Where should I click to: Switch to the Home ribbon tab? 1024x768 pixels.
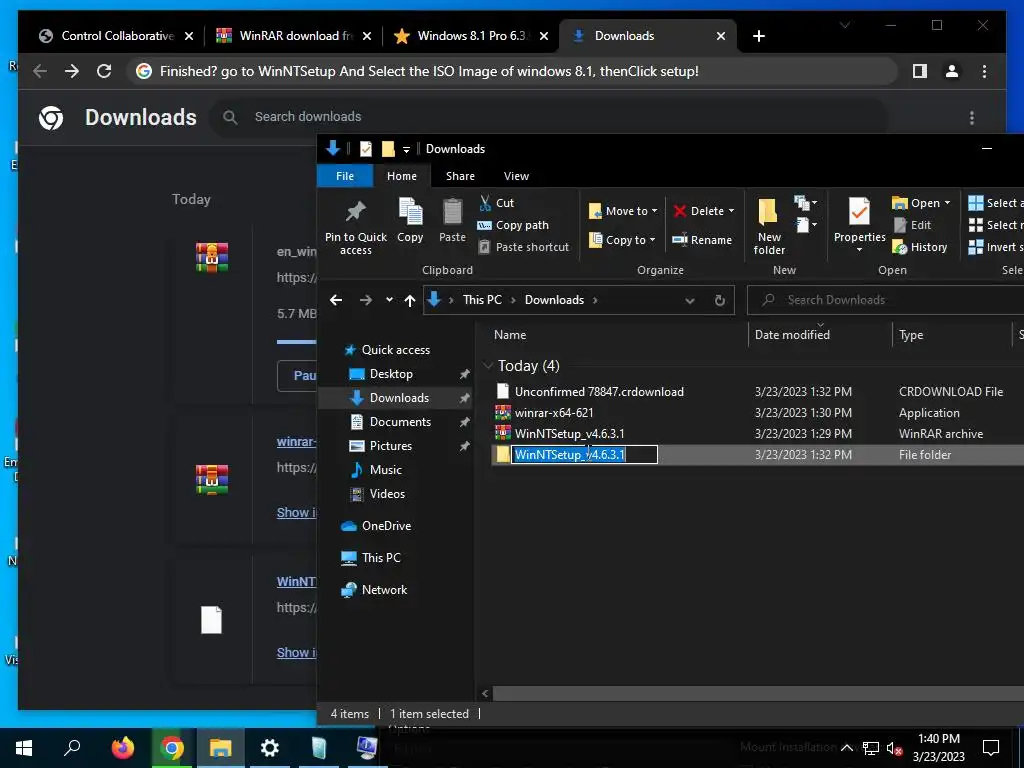point(402,176)
